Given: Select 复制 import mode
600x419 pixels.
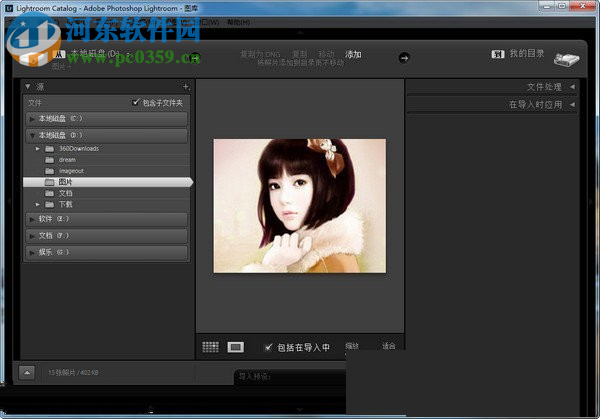Looking at the screenshot, I should click(x=300, y=54).
